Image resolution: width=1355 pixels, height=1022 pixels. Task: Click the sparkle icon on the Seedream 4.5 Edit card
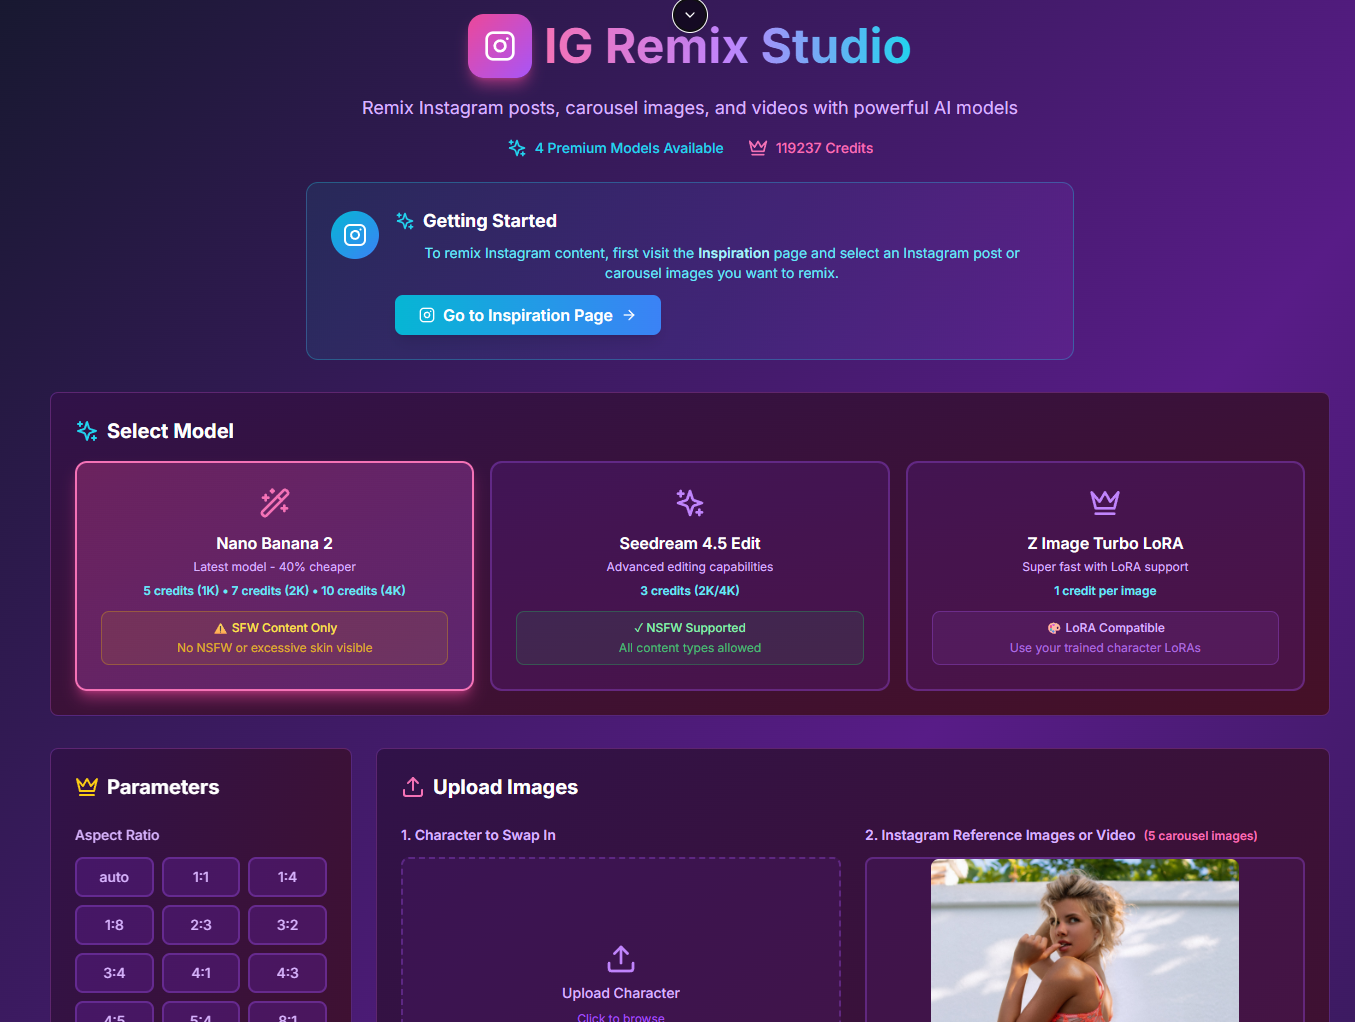click(x=689, y=503)
